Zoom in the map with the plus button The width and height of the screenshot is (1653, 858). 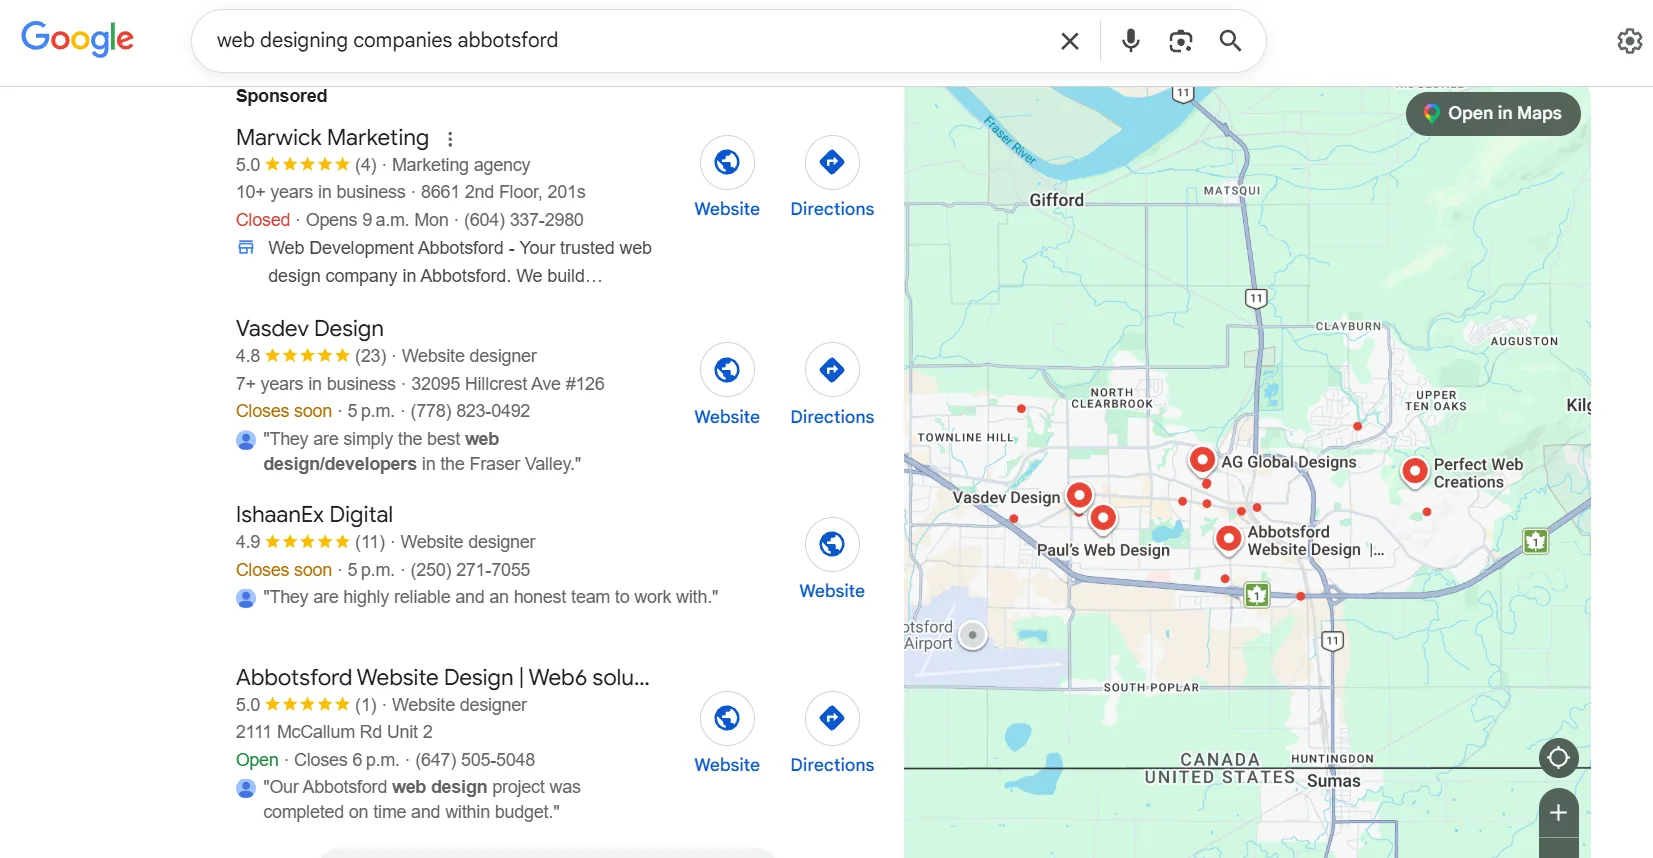tap(1558, 813)
